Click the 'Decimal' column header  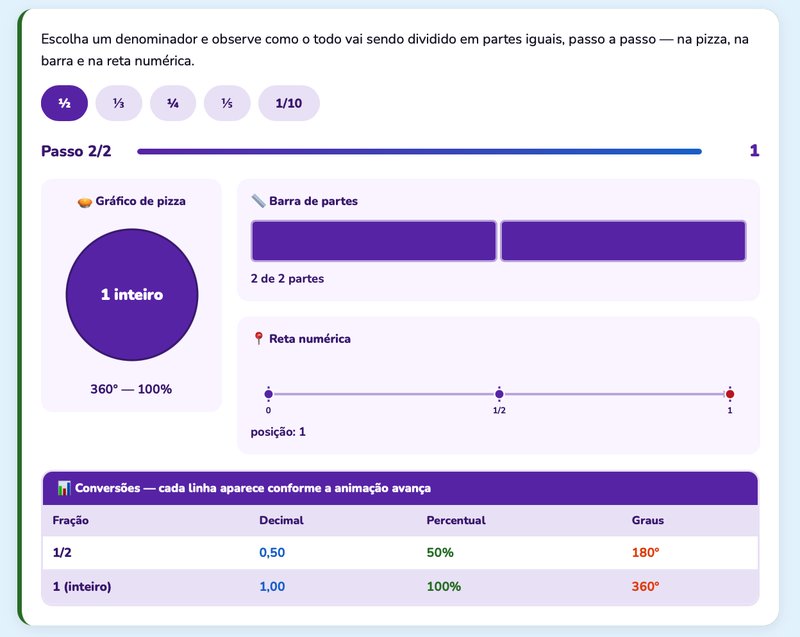[x=281, y=520]
